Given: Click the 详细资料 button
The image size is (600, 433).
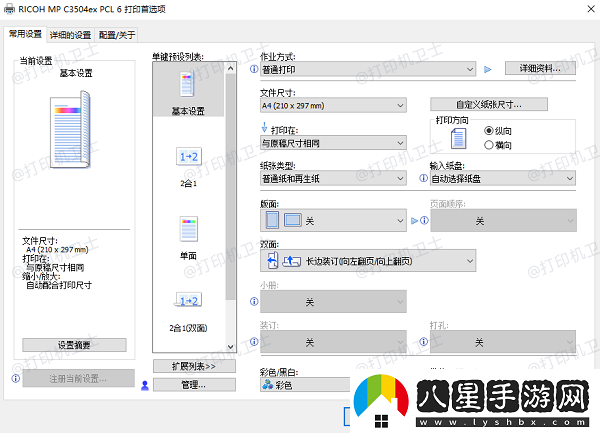Looking at the screenshot, I should (540, 68).
